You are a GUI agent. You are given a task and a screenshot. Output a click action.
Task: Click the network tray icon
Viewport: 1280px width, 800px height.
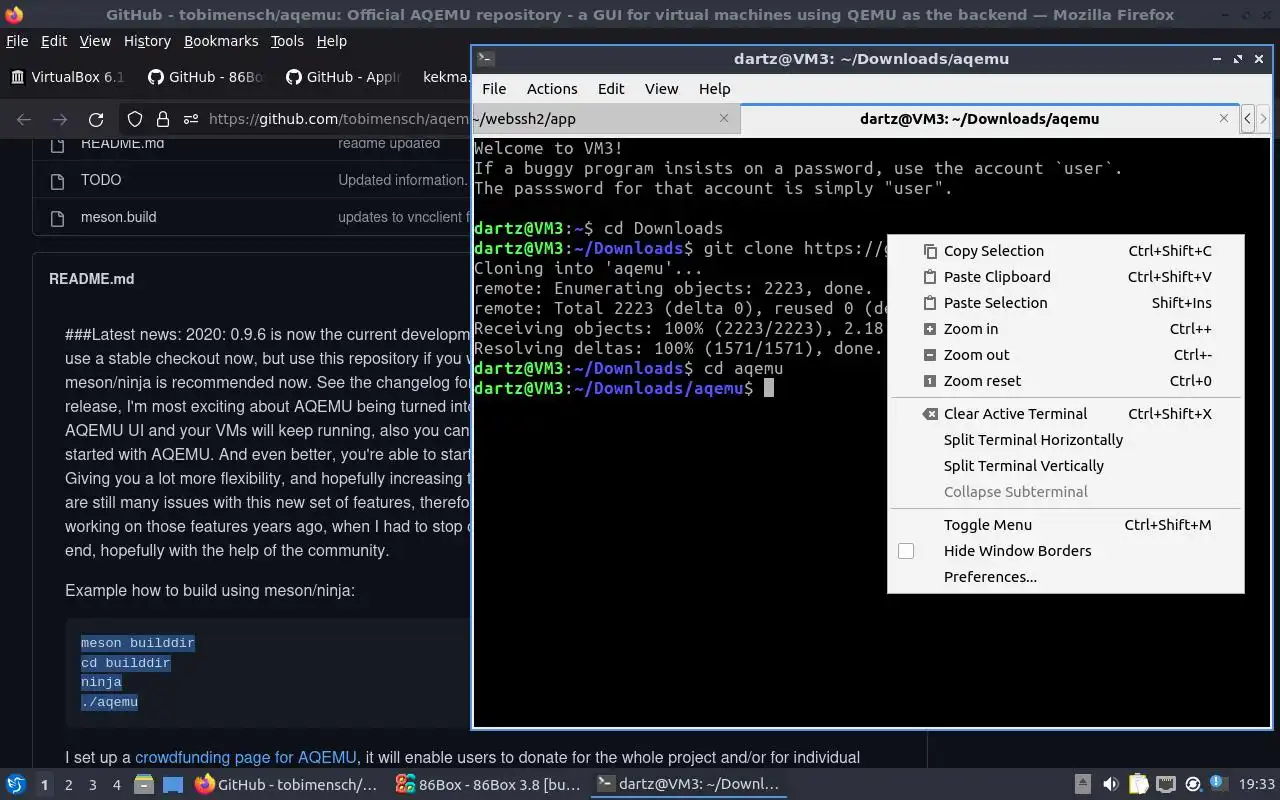click(x=1166, y=785)
